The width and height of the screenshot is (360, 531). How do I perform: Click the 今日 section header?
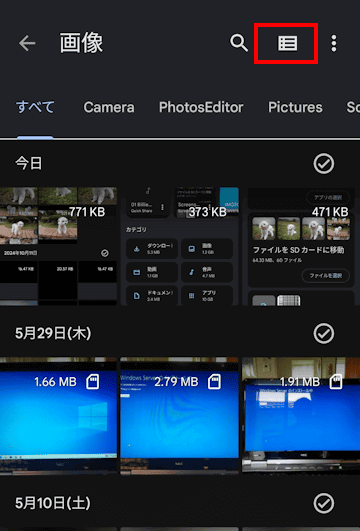(28, 164)
